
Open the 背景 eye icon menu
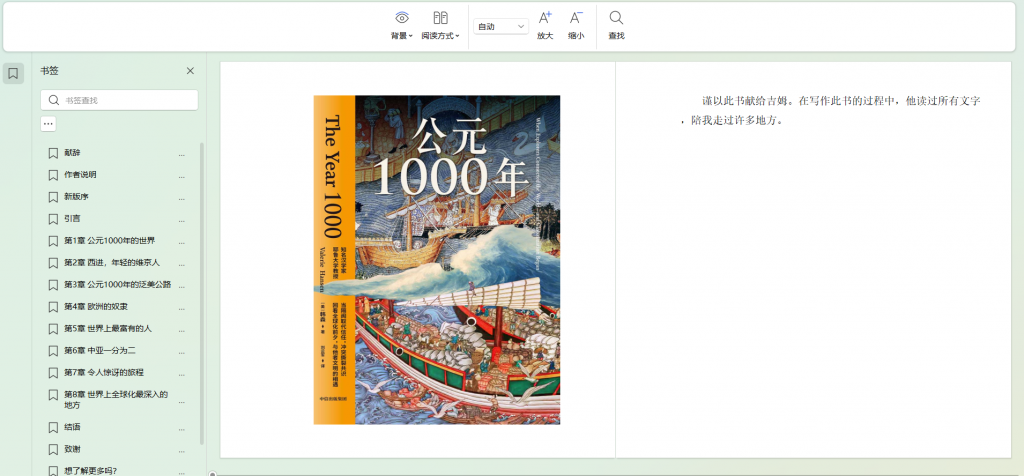(x=402, y=18)
